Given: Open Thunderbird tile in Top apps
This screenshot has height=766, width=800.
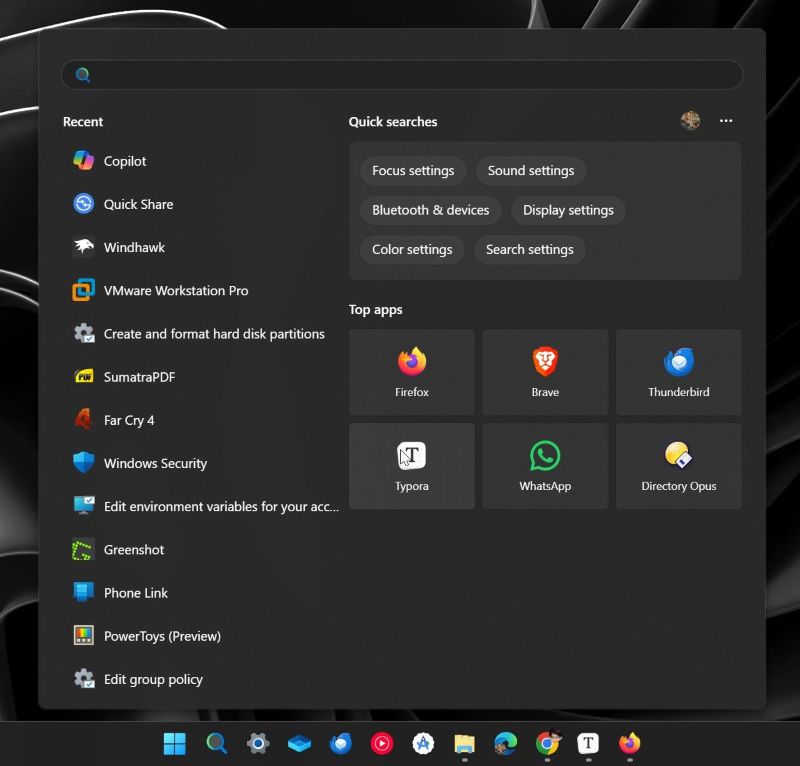Looking at the screenshot, I should (x=678, y=372).
